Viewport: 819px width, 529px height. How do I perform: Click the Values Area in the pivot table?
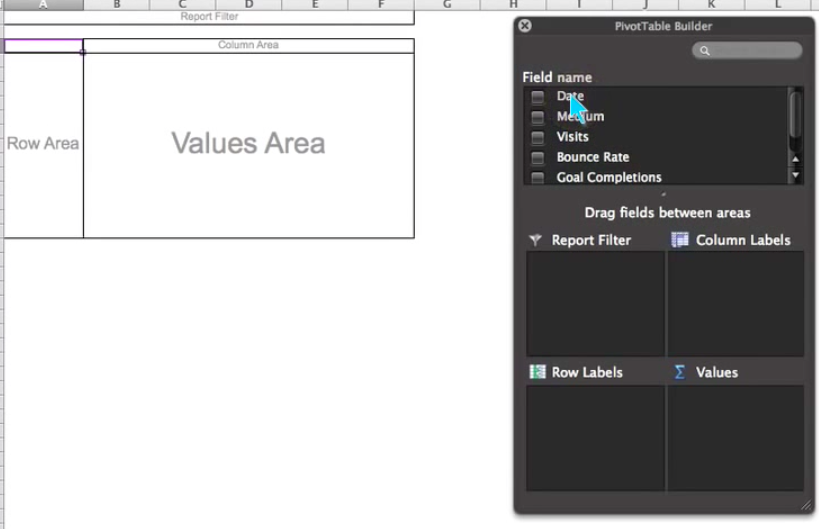[248, 144]
